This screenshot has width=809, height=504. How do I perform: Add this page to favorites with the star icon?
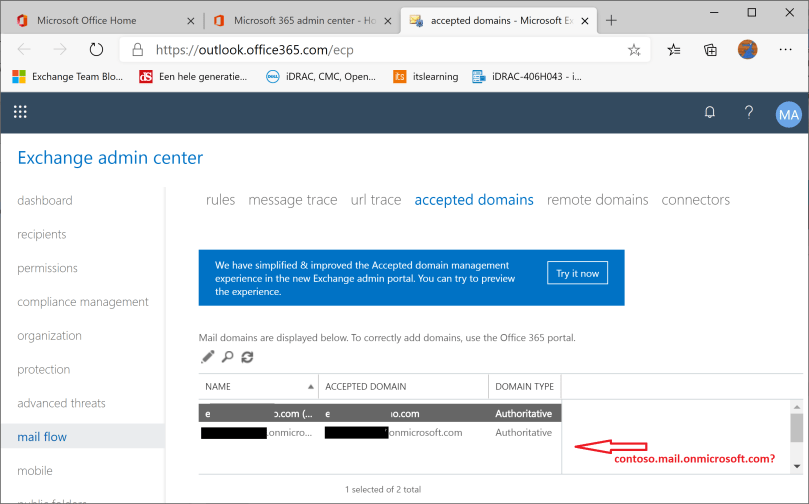click(x=634, y=49)
